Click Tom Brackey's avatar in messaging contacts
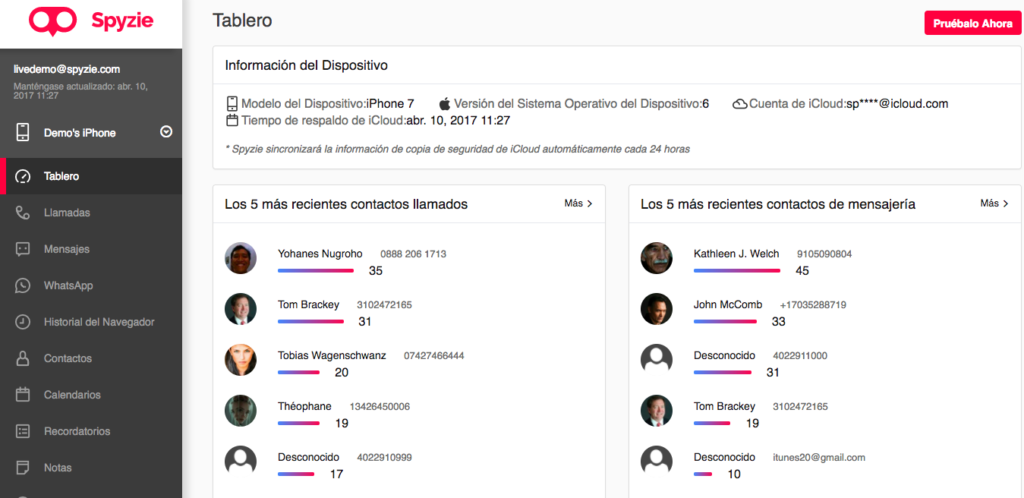Viewport: 1024px width, 498px height. point(656,411)
